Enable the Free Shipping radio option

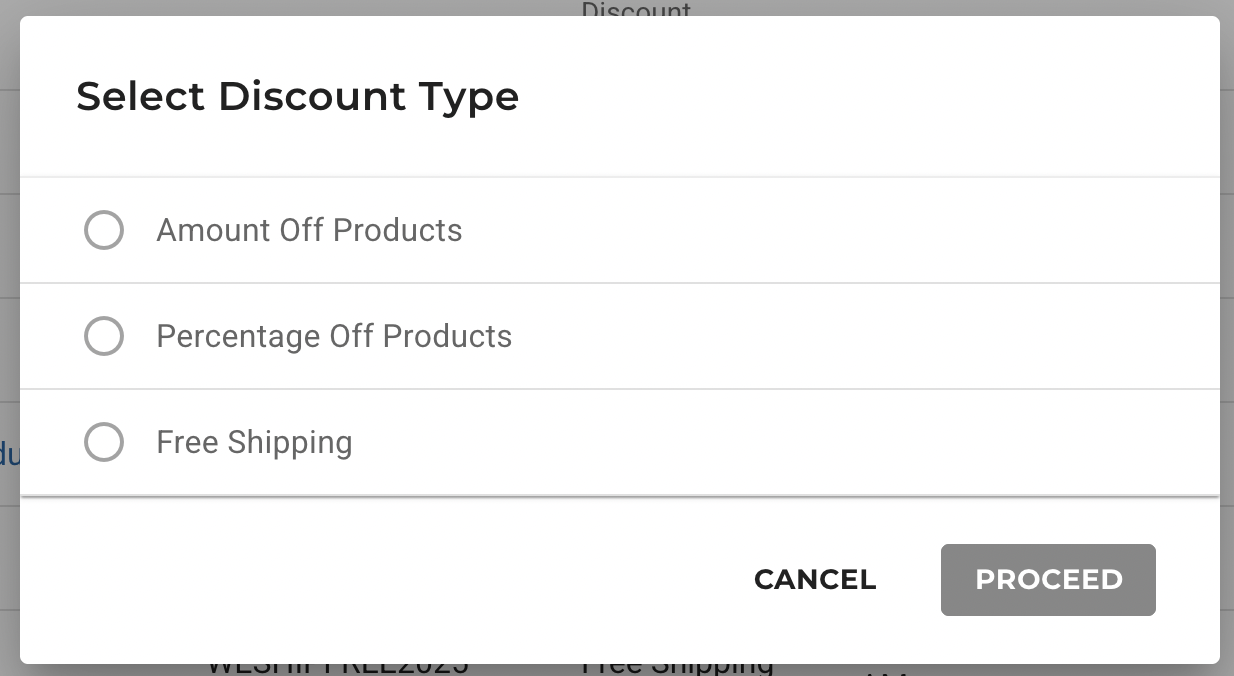point(104,442)
